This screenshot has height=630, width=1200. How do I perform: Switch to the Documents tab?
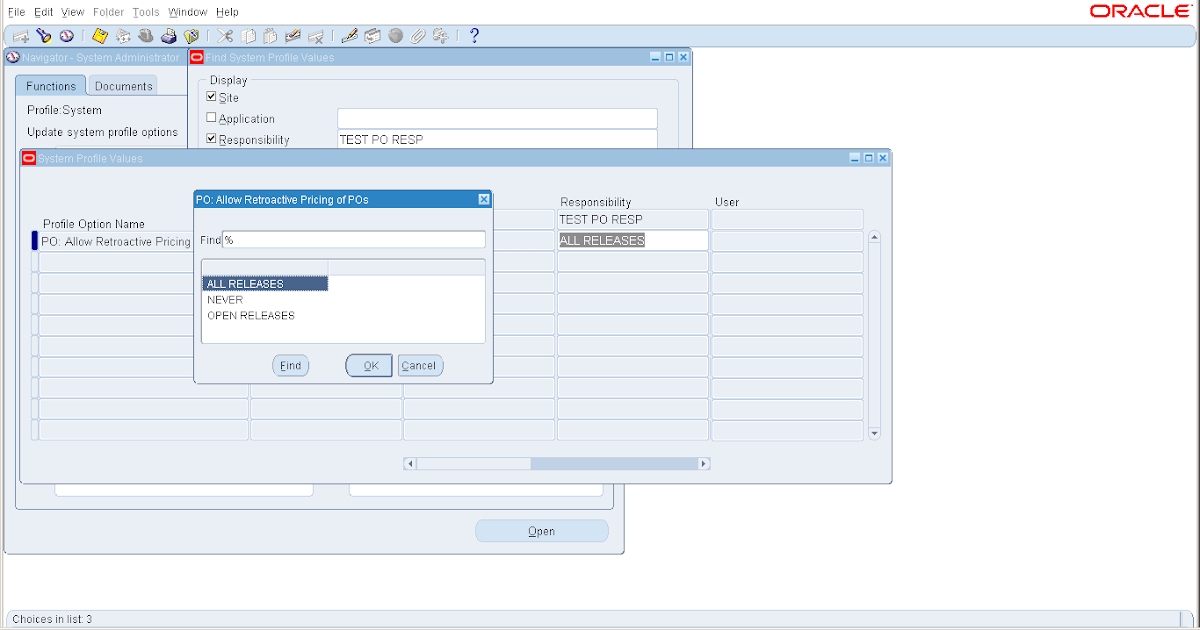(x=121, y=85)
